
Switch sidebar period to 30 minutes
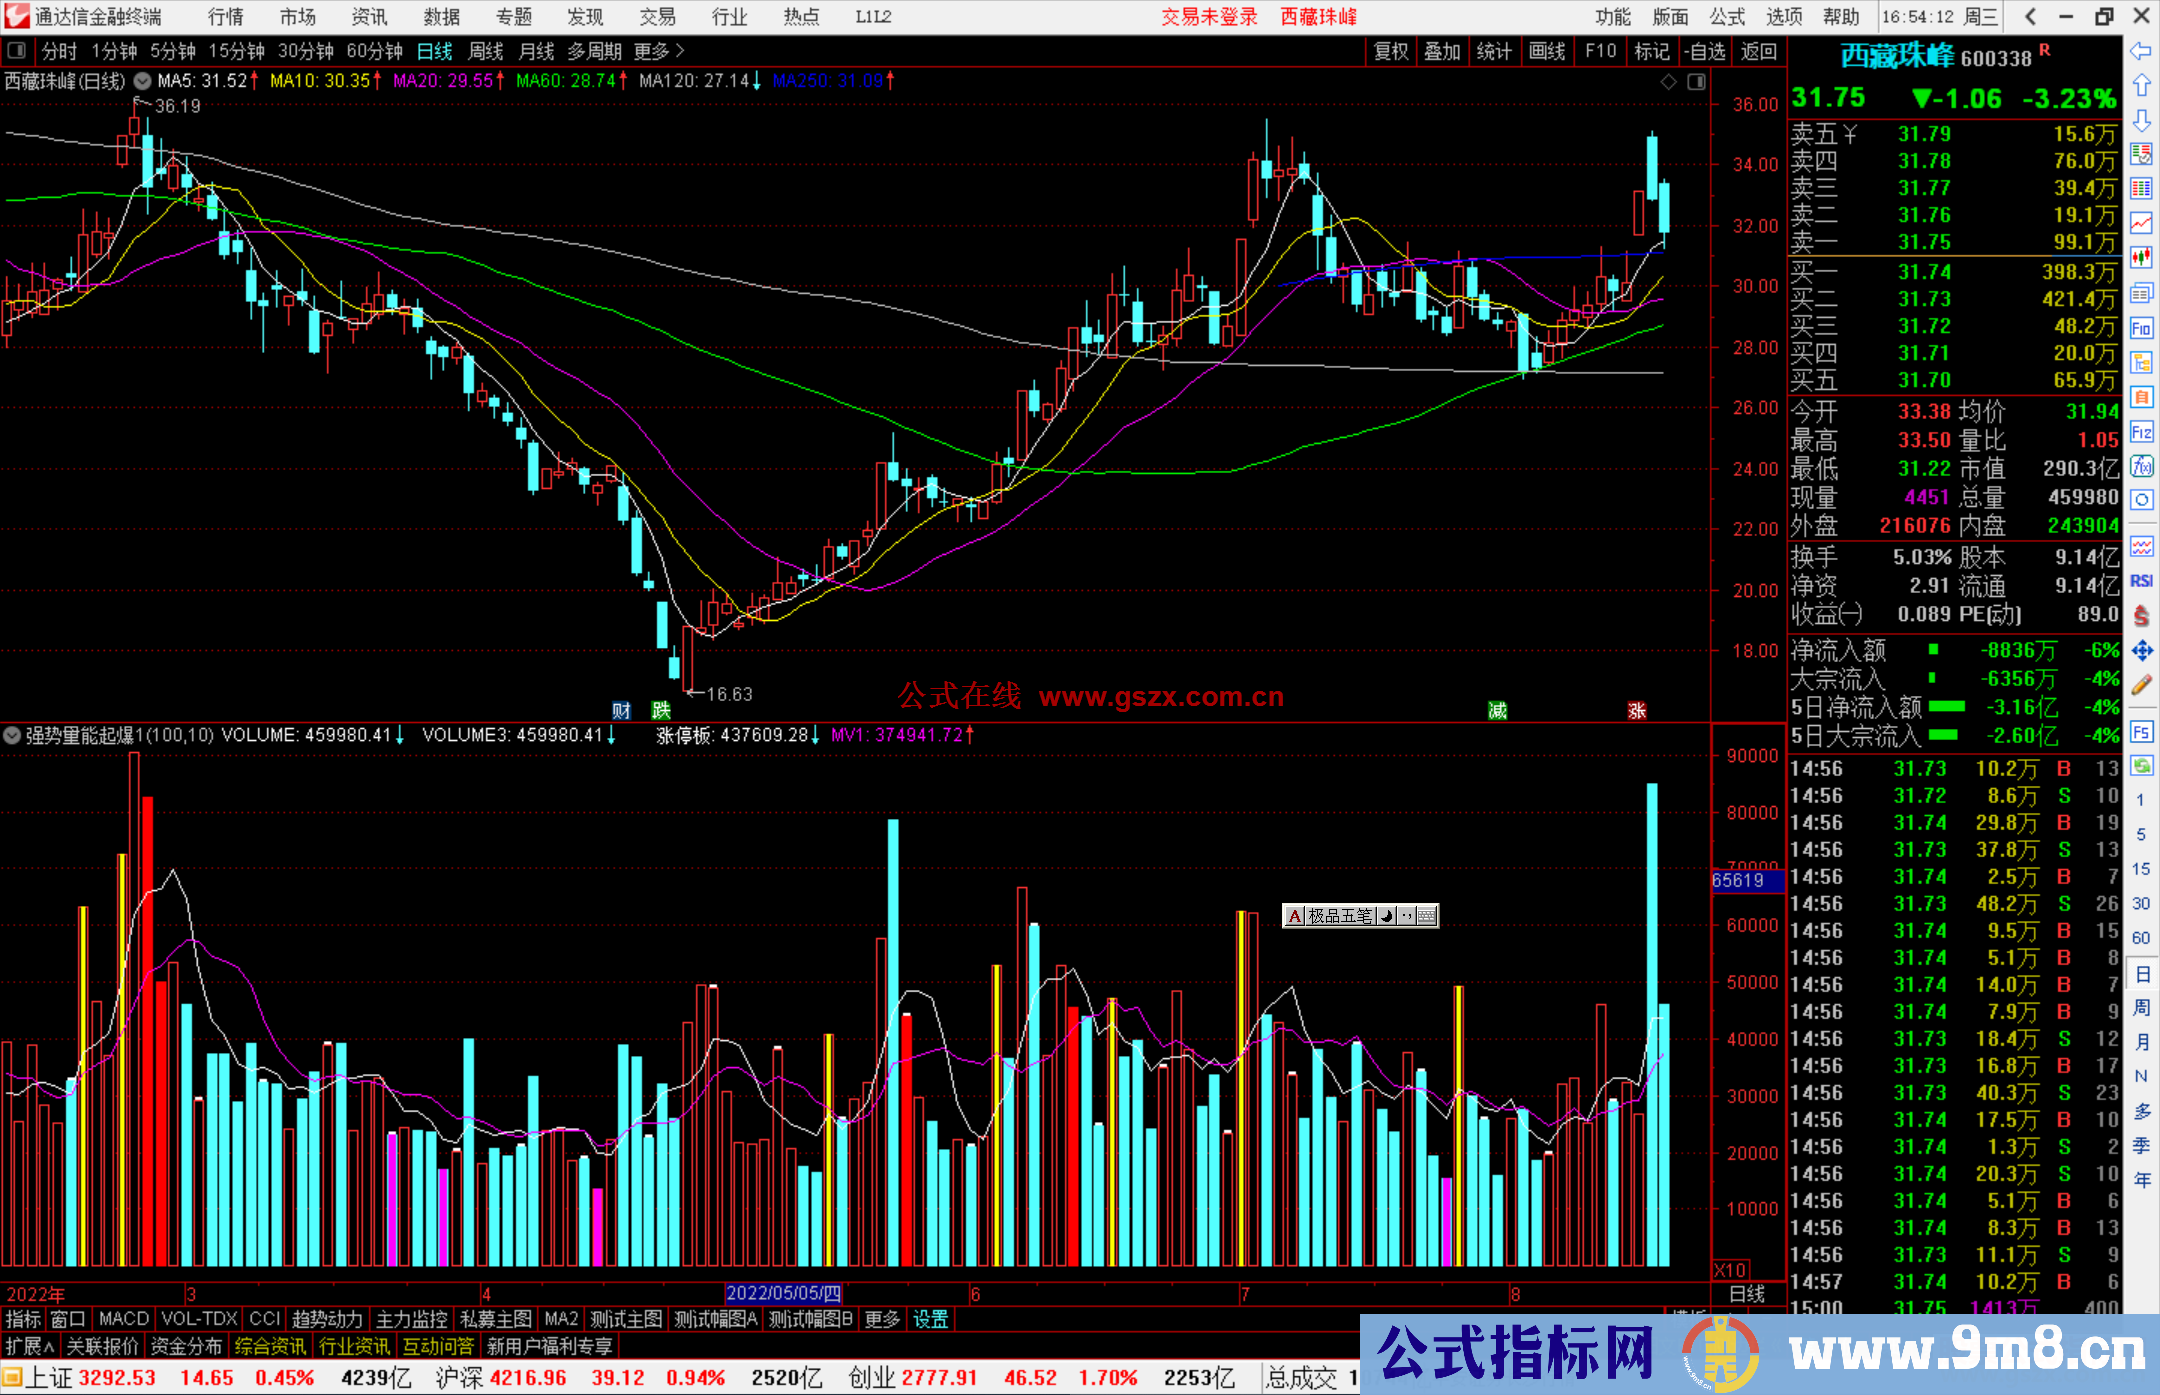point(2140,903)
